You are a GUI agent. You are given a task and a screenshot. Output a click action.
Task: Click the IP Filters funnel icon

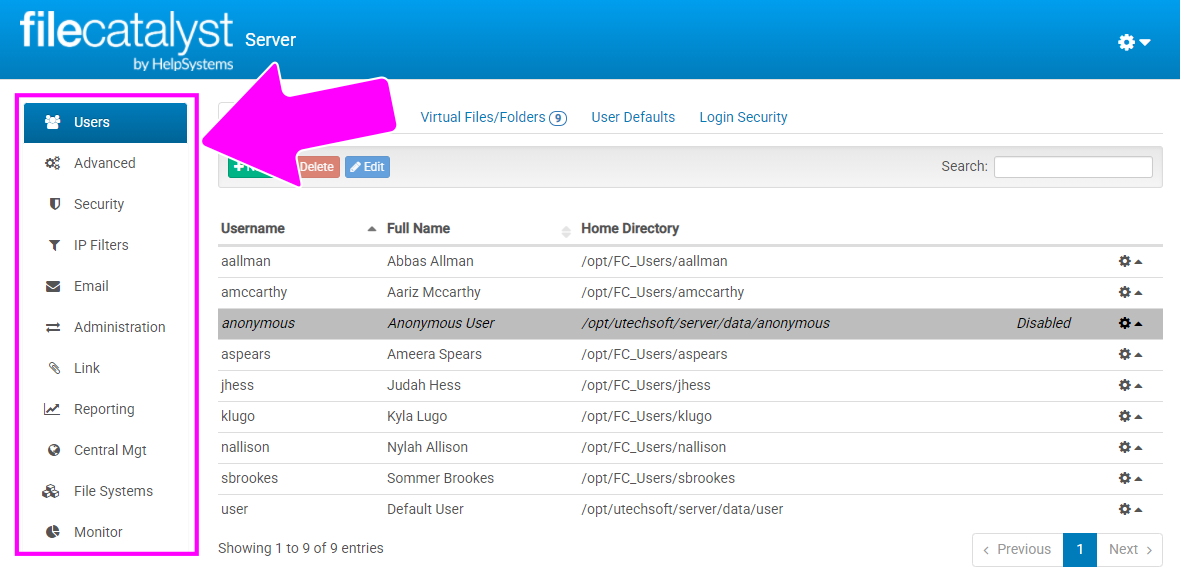pos(53,245)
